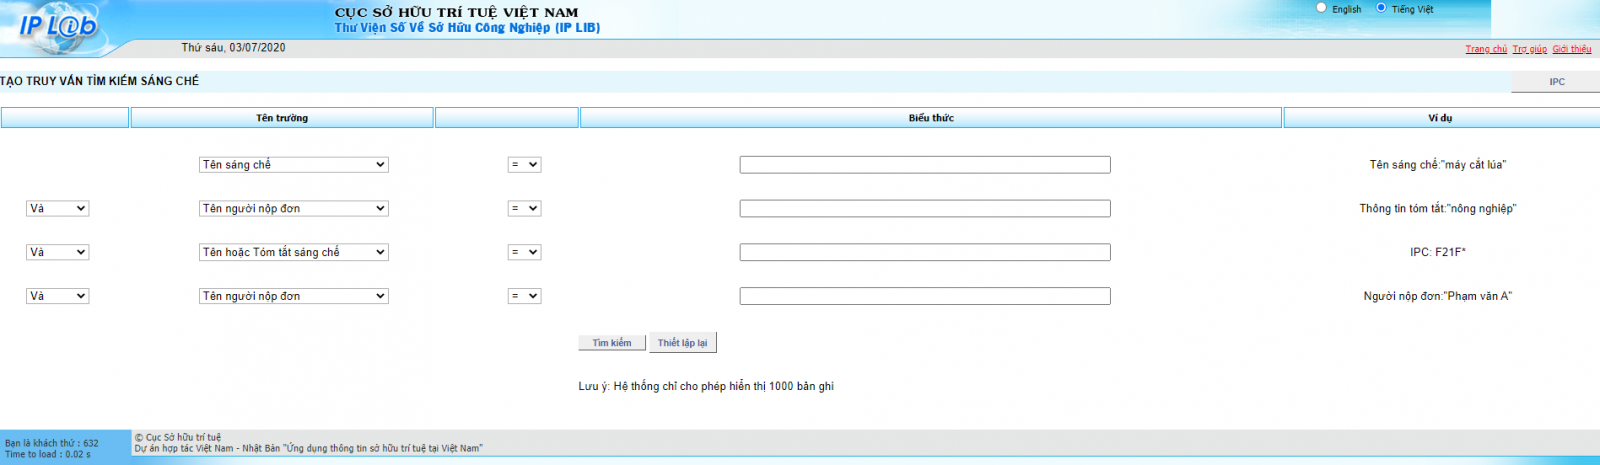Open the = operator dropdown in Tên sáng chế row
1600x465 pixels.
[x=524, y=165]
